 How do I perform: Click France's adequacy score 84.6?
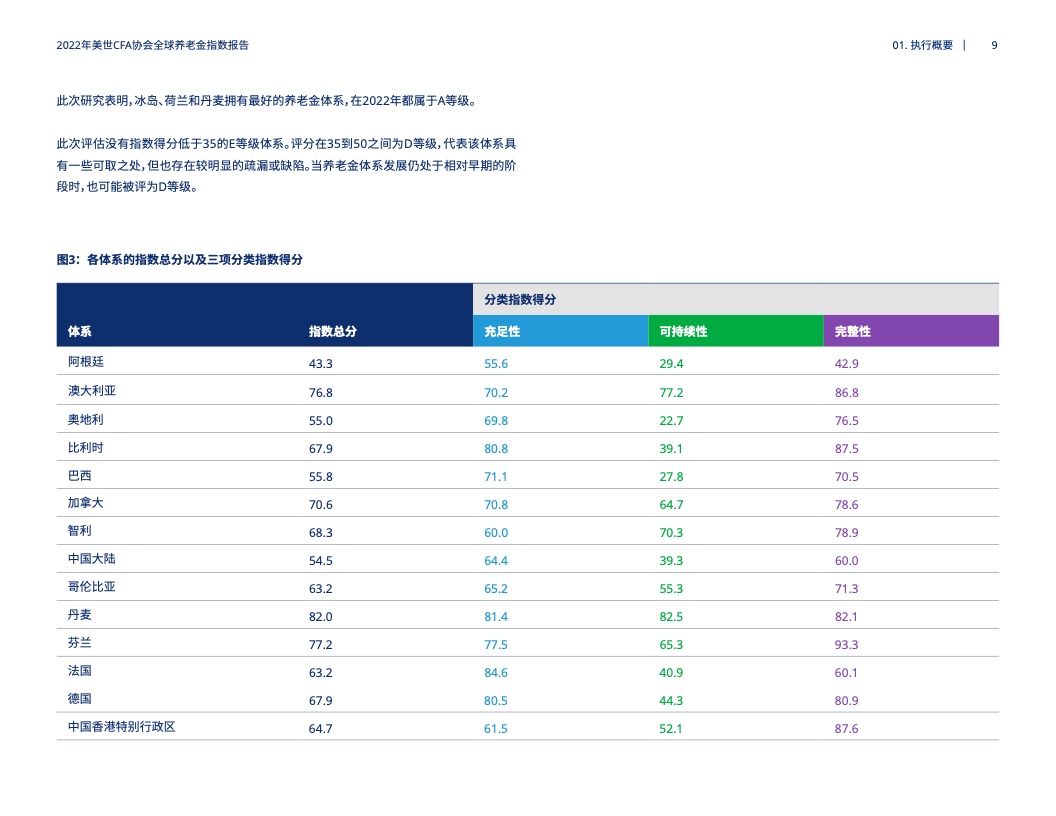(x=496, y=673)
